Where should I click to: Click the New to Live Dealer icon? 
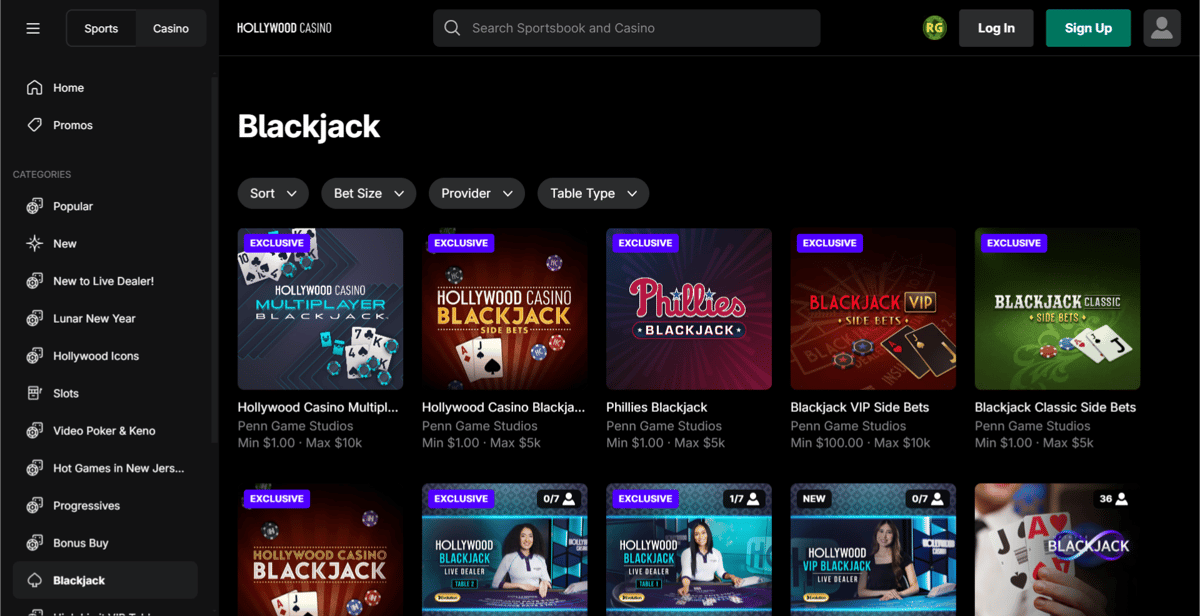35,281
